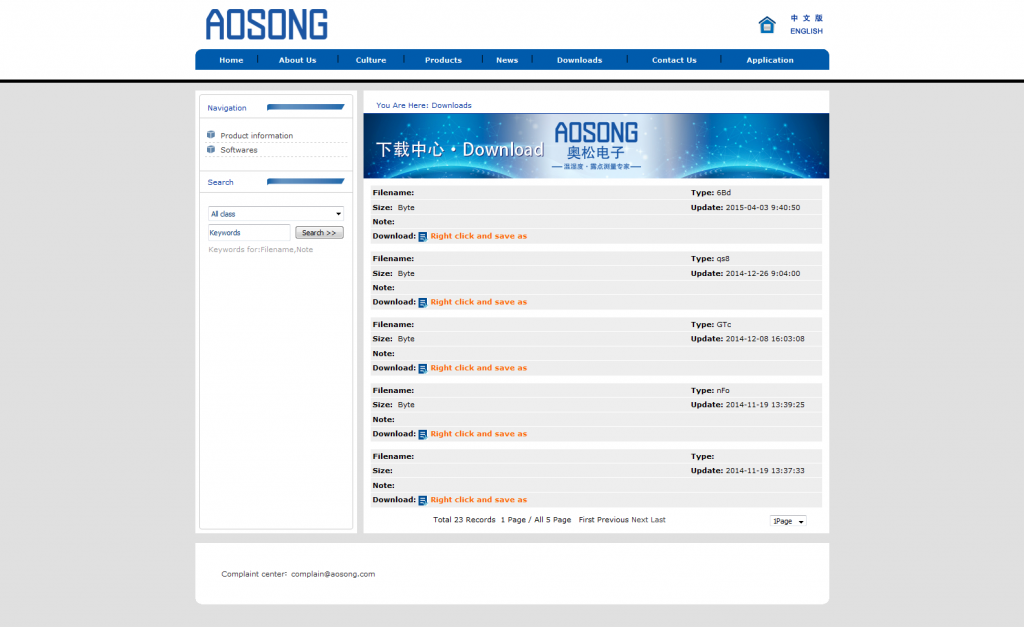Go to Previous page link
This screenshot has width=1024, height=627.
pyautogui.click(x=613, y=520)
